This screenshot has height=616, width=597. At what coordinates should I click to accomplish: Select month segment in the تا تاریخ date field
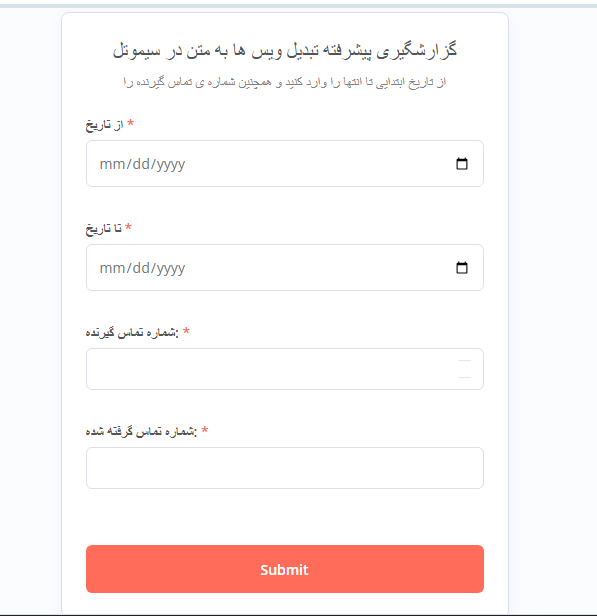pyautogui.click(x=112, y=268)
